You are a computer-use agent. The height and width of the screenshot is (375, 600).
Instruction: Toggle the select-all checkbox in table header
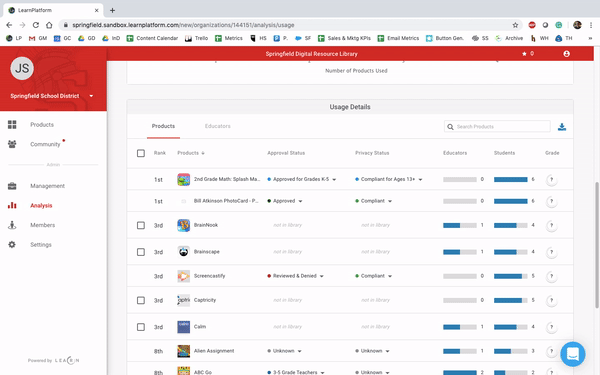pyautogui.click(x=141, y=153)
